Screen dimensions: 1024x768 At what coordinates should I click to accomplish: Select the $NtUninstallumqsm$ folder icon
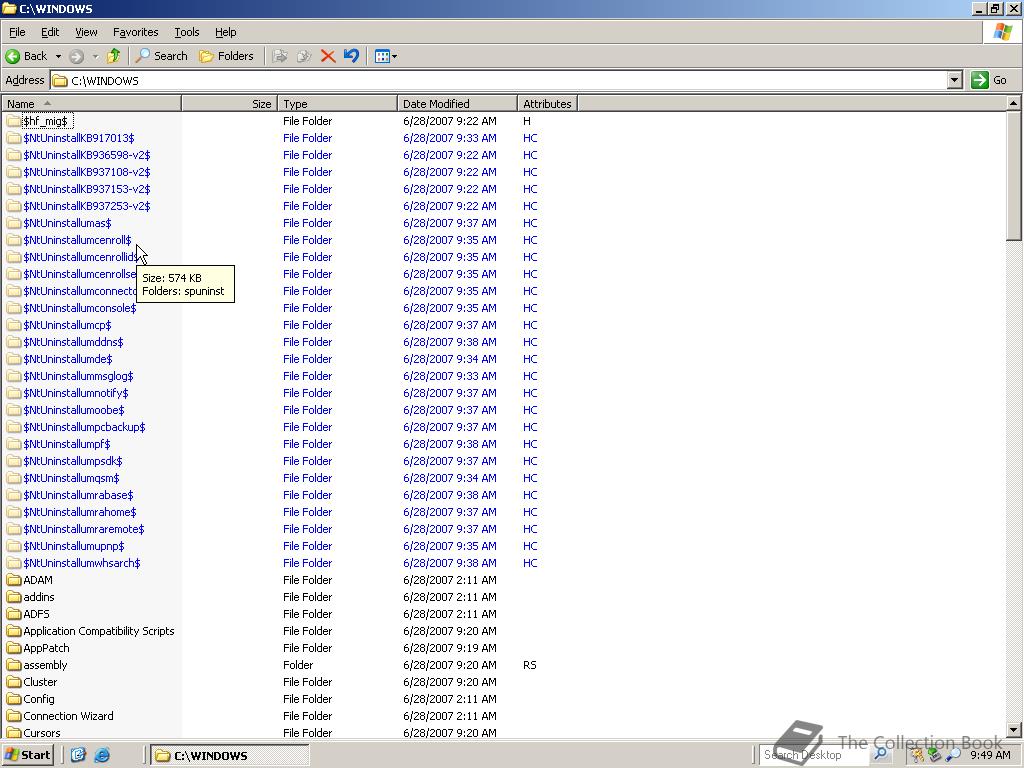click(14, 477)
